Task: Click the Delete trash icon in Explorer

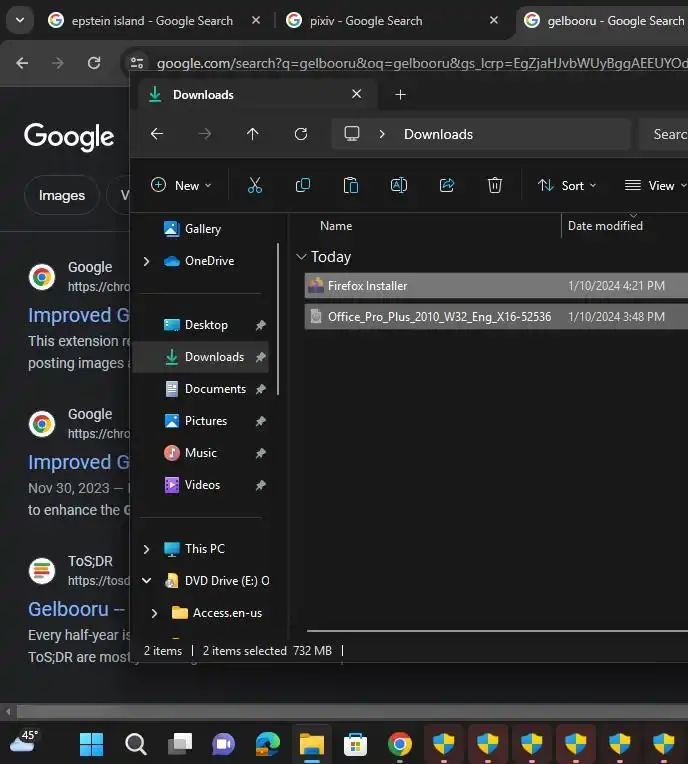Action: [495, 185]
